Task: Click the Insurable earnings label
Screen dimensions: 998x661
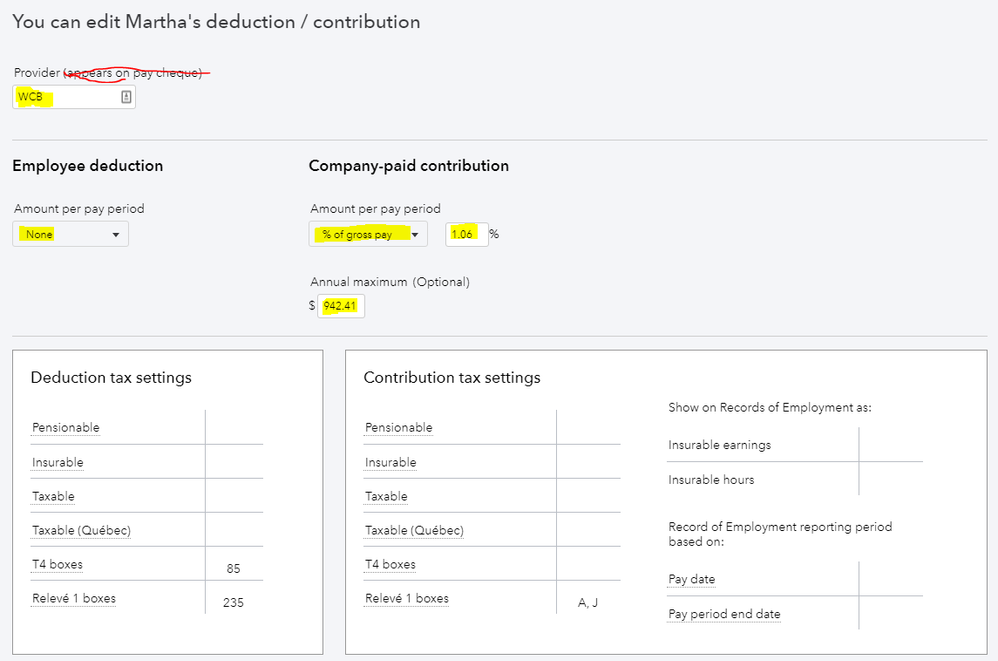Action: 720,445
